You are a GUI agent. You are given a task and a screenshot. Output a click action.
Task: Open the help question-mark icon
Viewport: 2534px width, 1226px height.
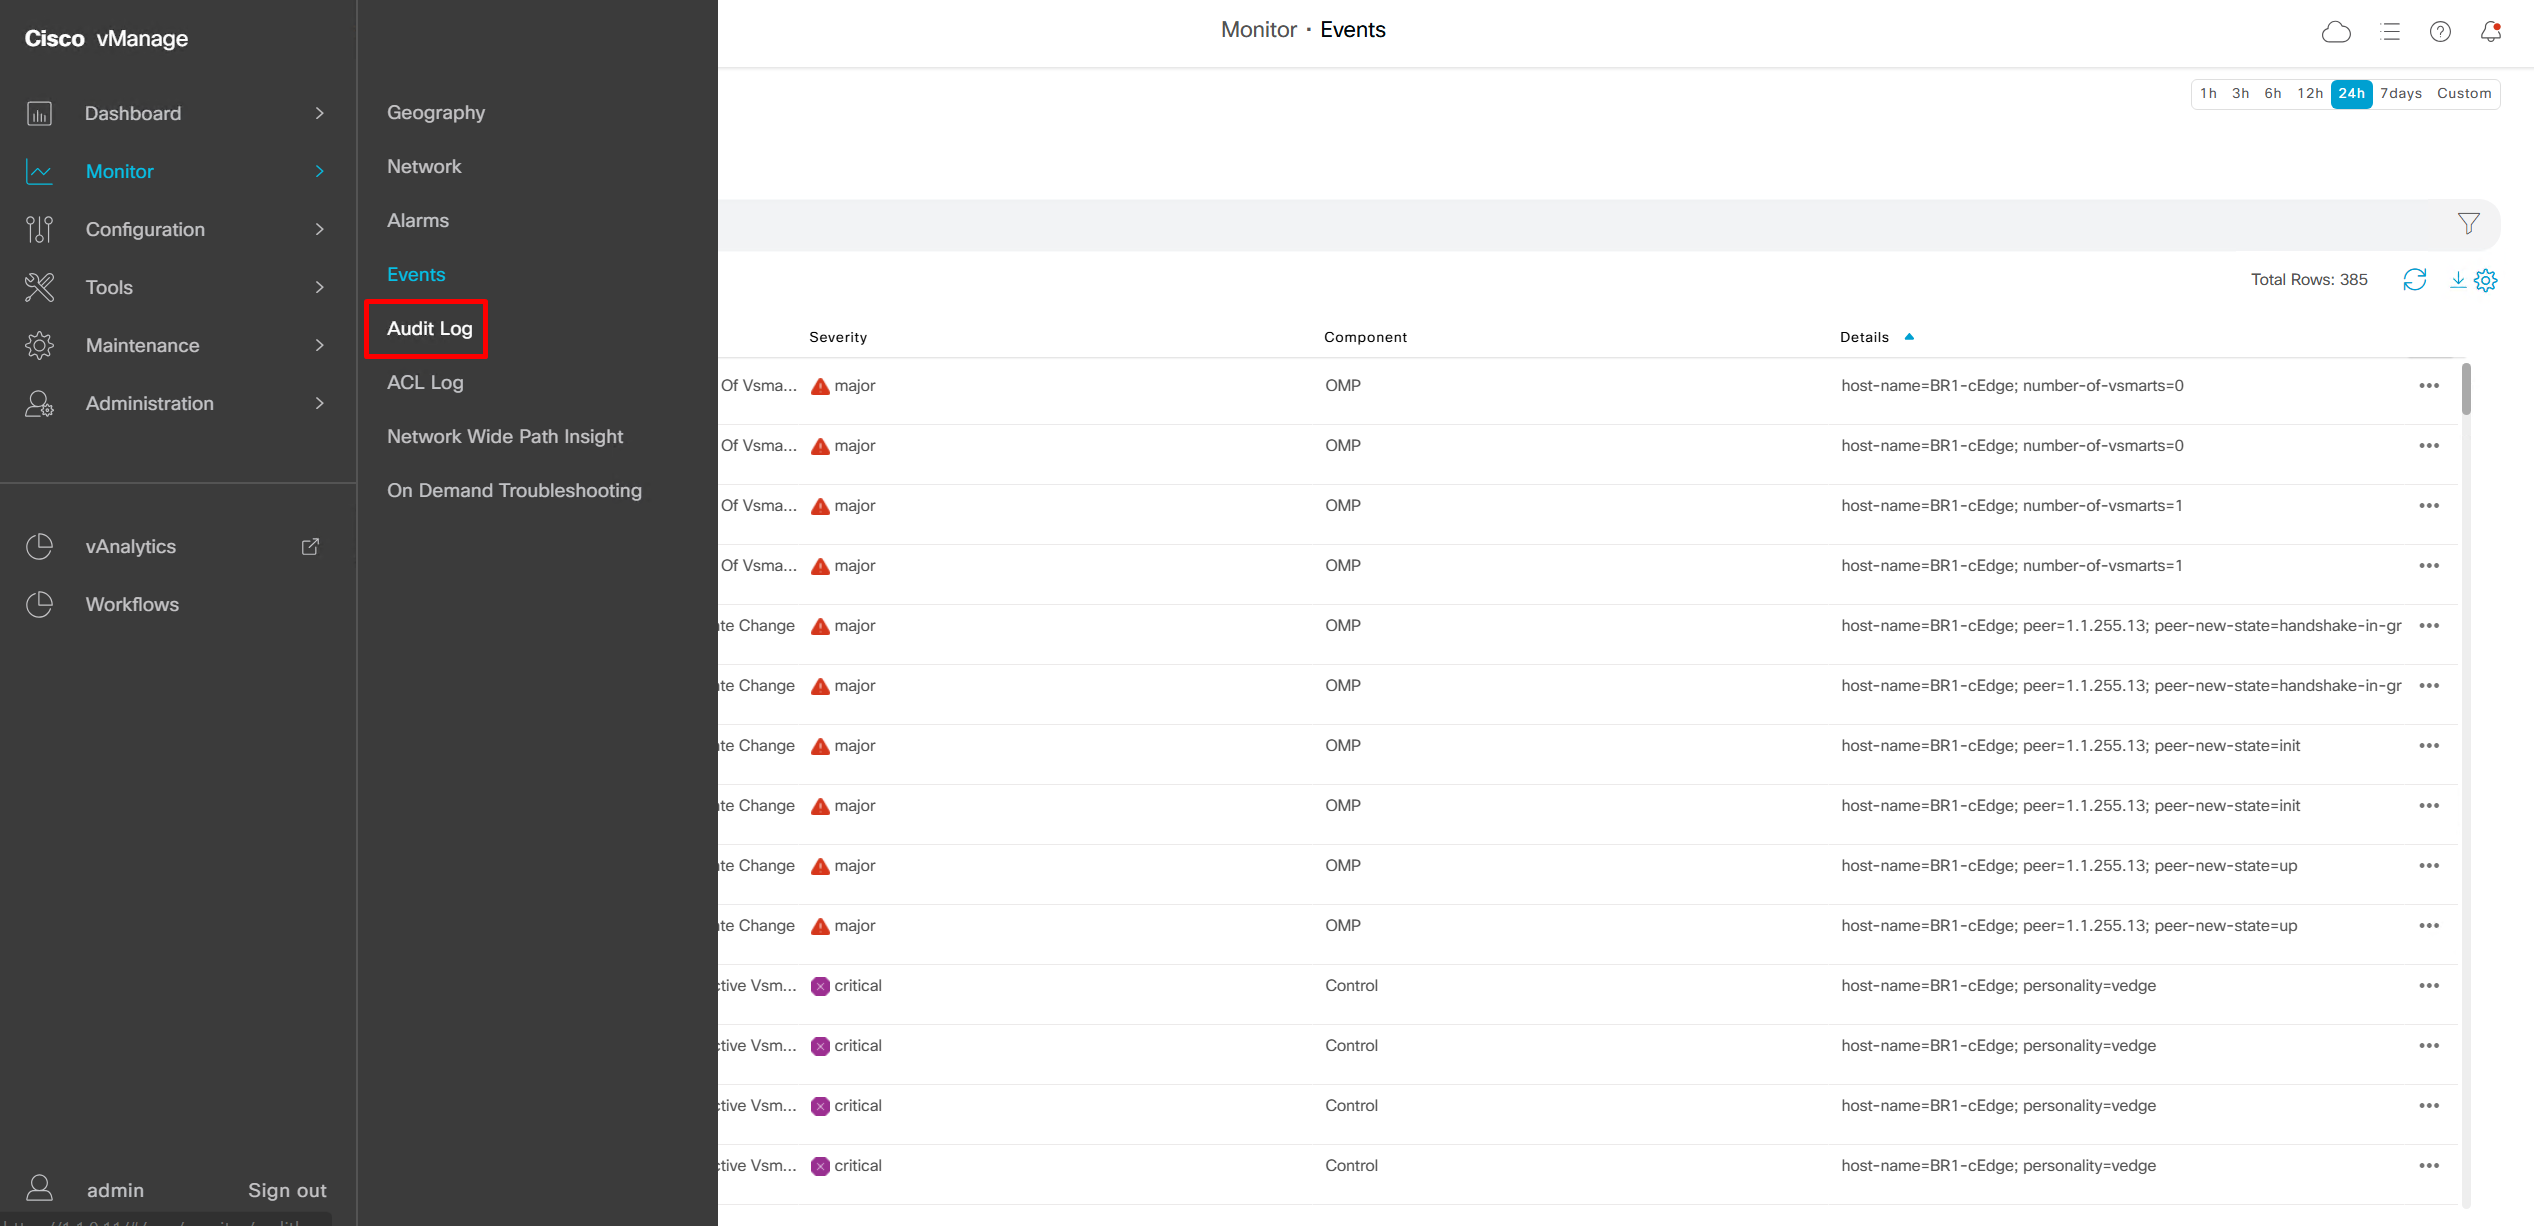pyautogui.click(x=2440, y=32)
